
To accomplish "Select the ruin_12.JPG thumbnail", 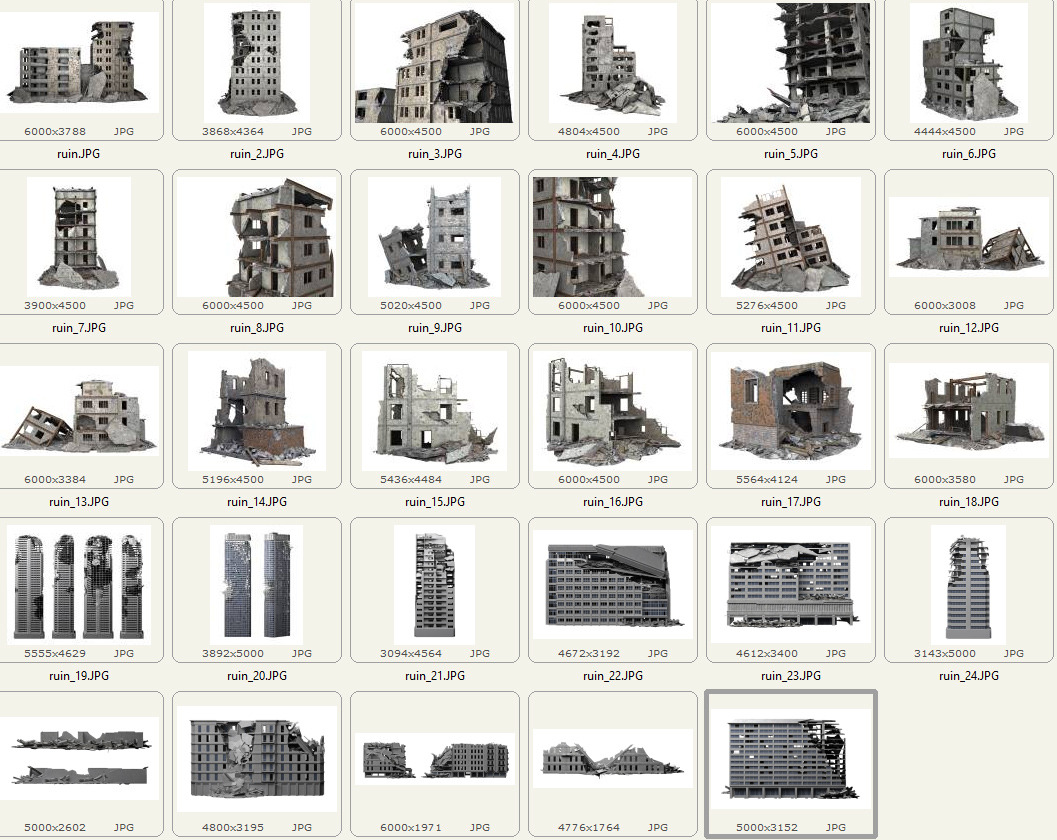I will pyautogui.click(x=969, y=237).
